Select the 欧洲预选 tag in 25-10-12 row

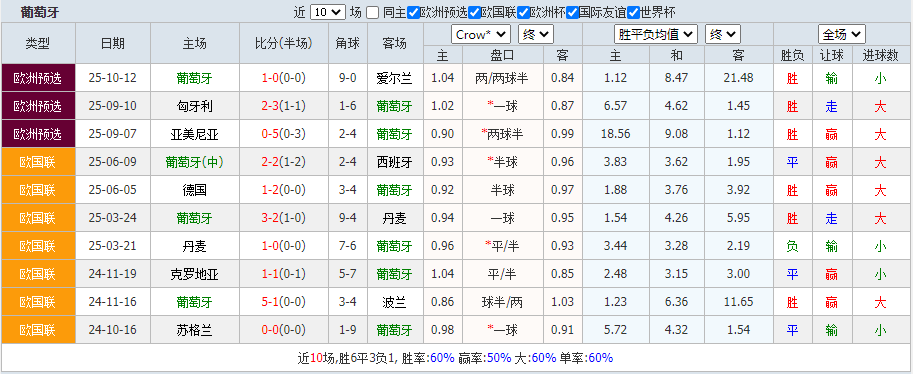38,77
